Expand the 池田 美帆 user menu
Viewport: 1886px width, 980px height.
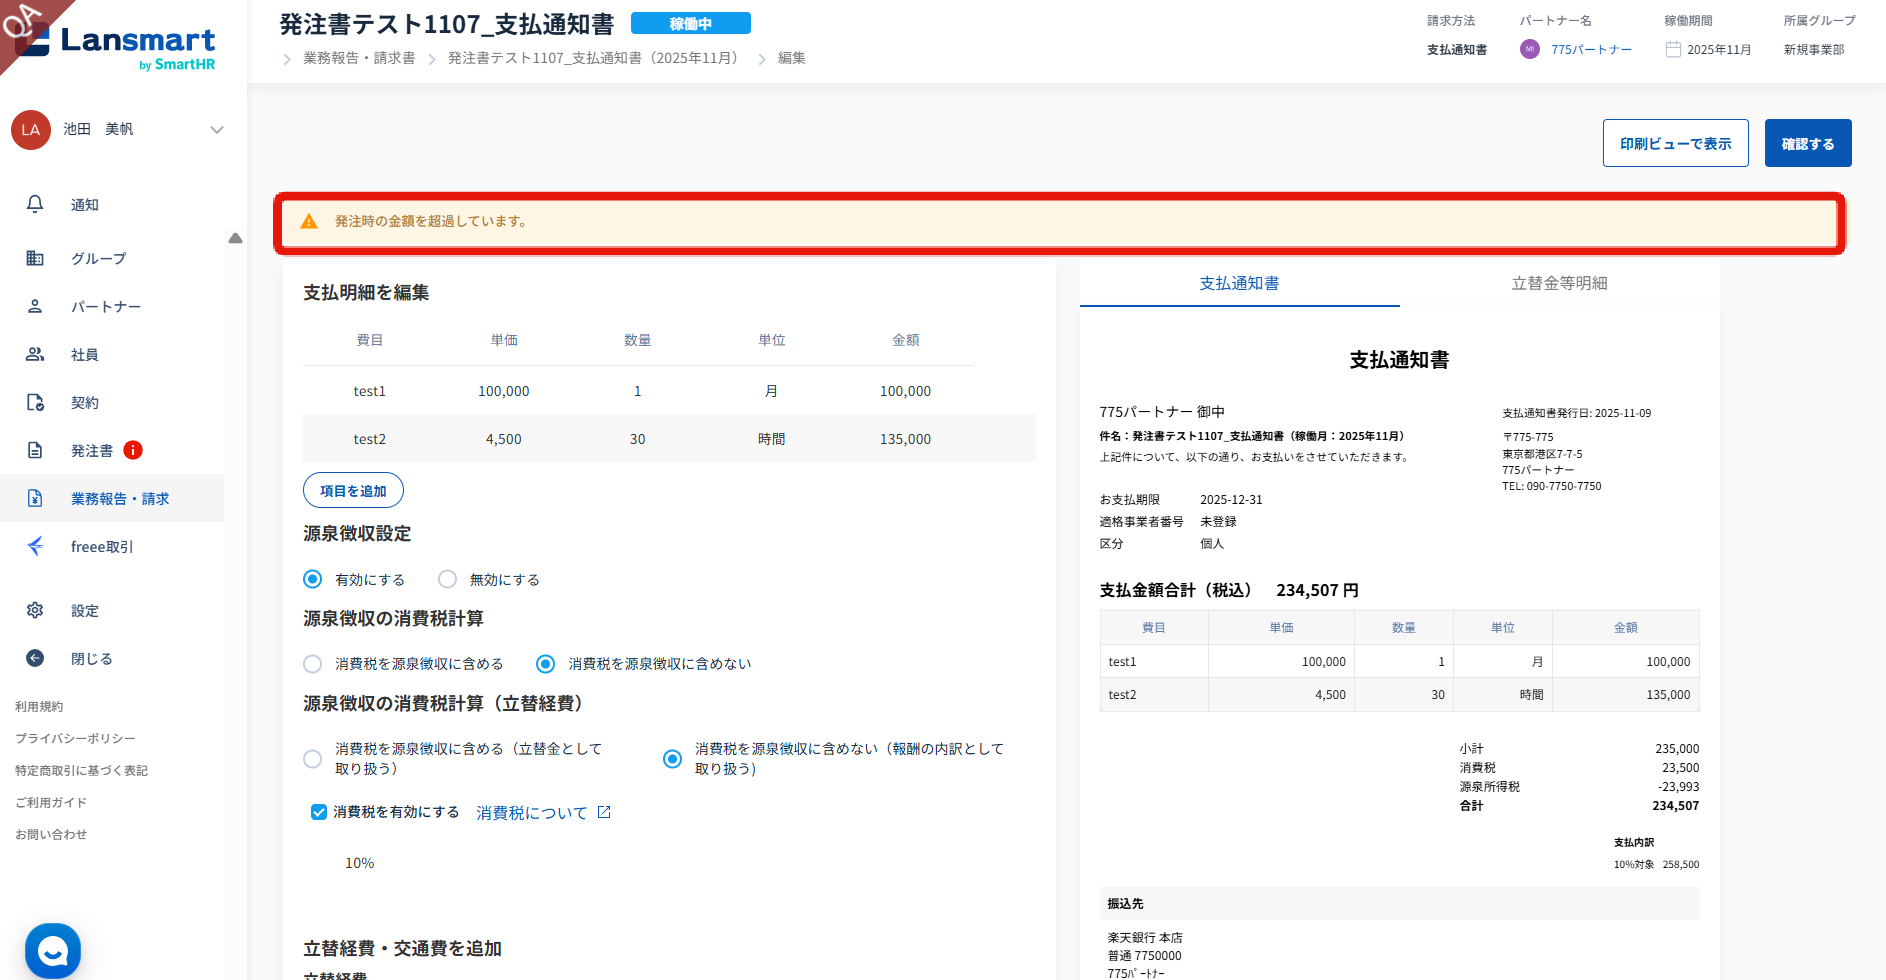click(x=216, y=130)
